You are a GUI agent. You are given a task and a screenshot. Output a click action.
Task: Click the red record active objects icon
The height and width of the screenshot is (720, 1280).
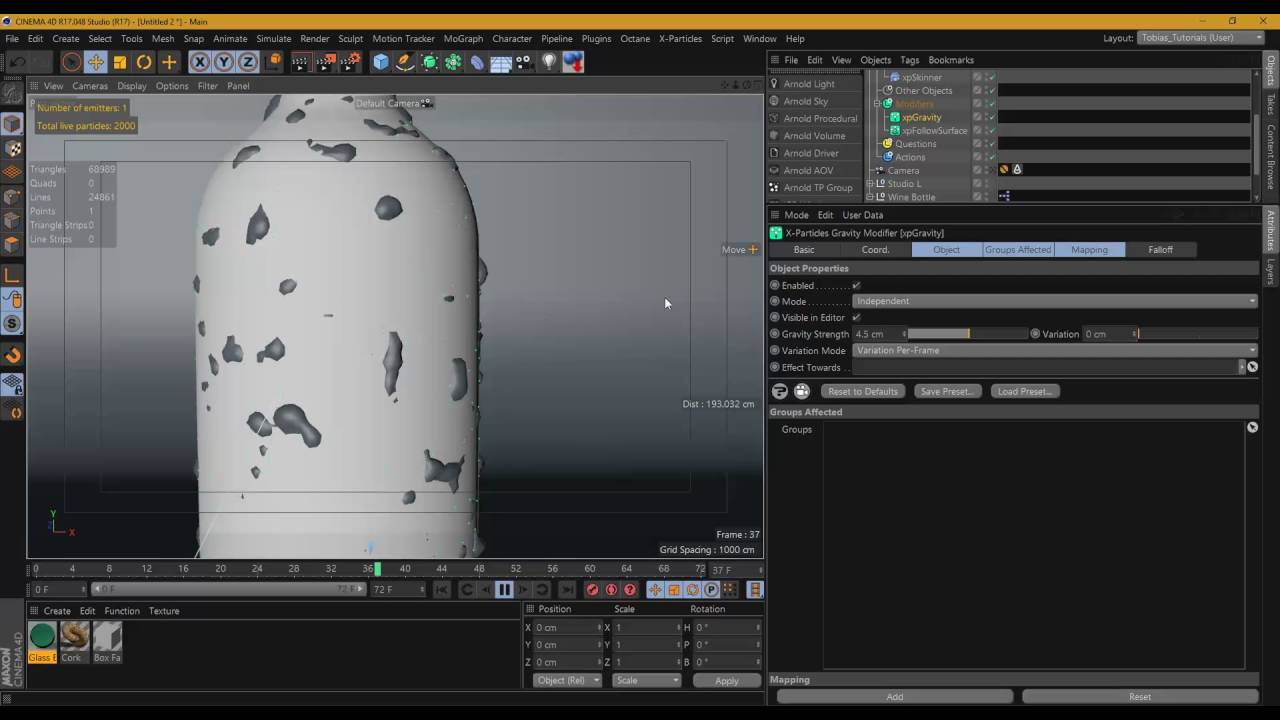[x=592, y=590]
